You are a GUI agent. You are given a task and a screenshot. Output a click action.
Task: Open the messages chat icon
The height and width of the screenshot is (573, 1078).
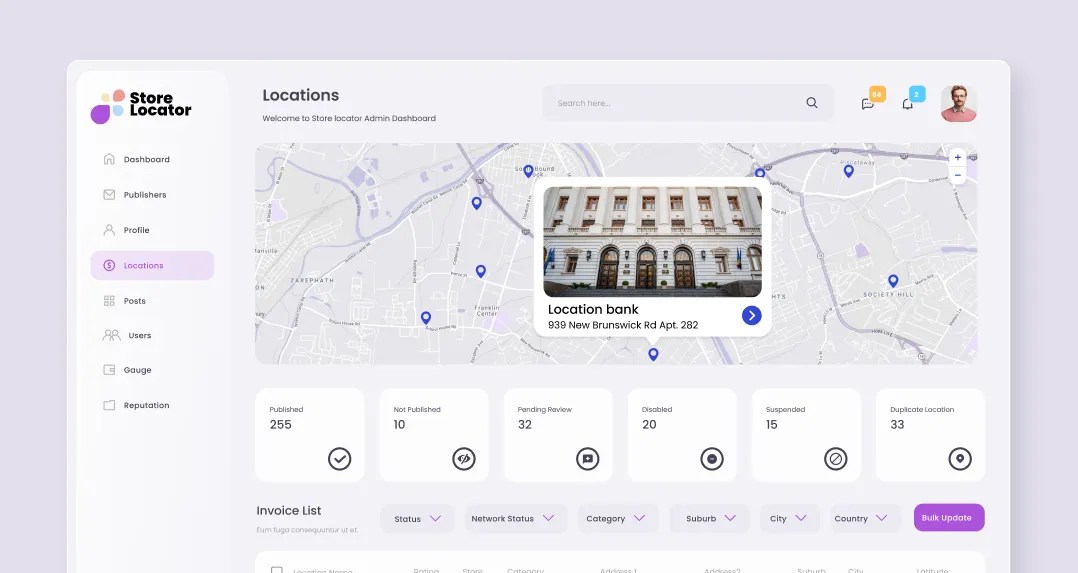[x=868, y=104]
